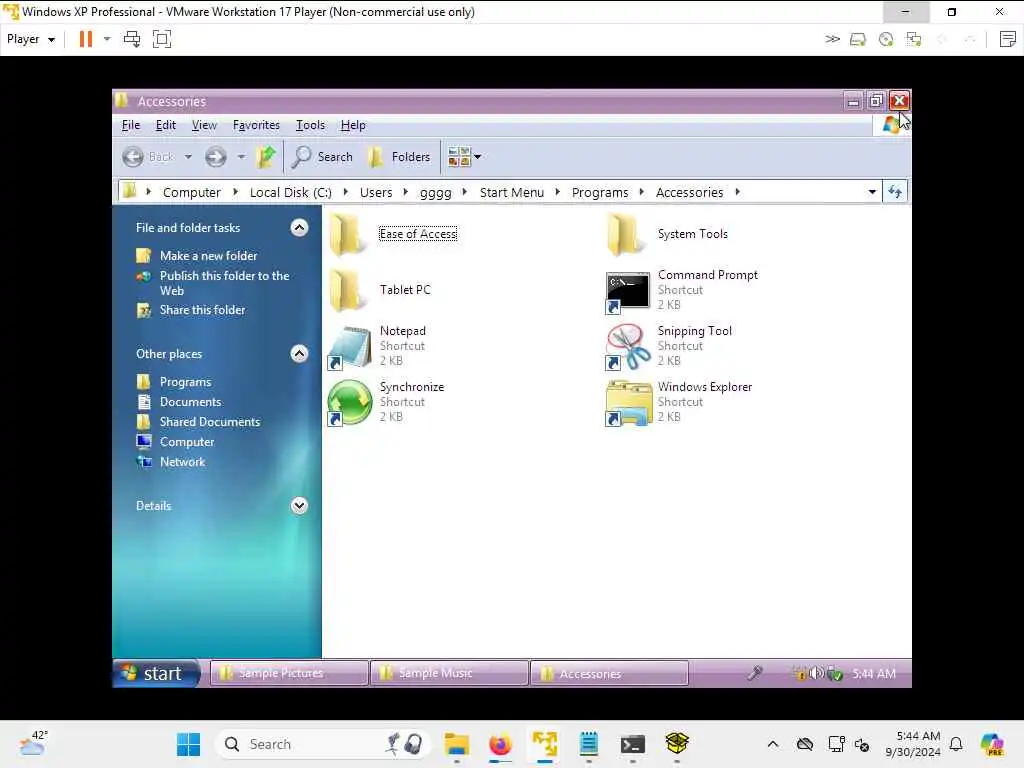
Task: Open the Tools menu
Action: [310, 125]
